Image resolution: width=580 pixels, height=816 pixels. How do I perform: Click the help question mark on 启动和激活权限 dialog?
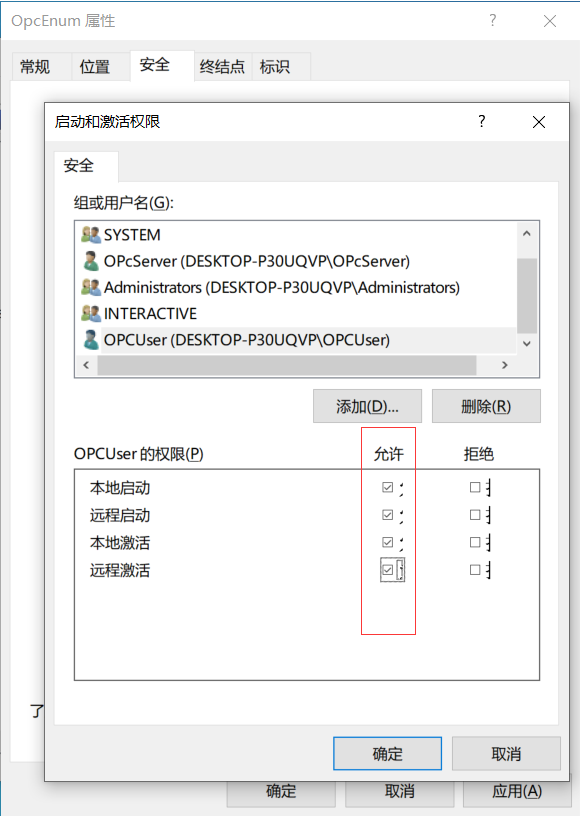[x=481, y=121]
